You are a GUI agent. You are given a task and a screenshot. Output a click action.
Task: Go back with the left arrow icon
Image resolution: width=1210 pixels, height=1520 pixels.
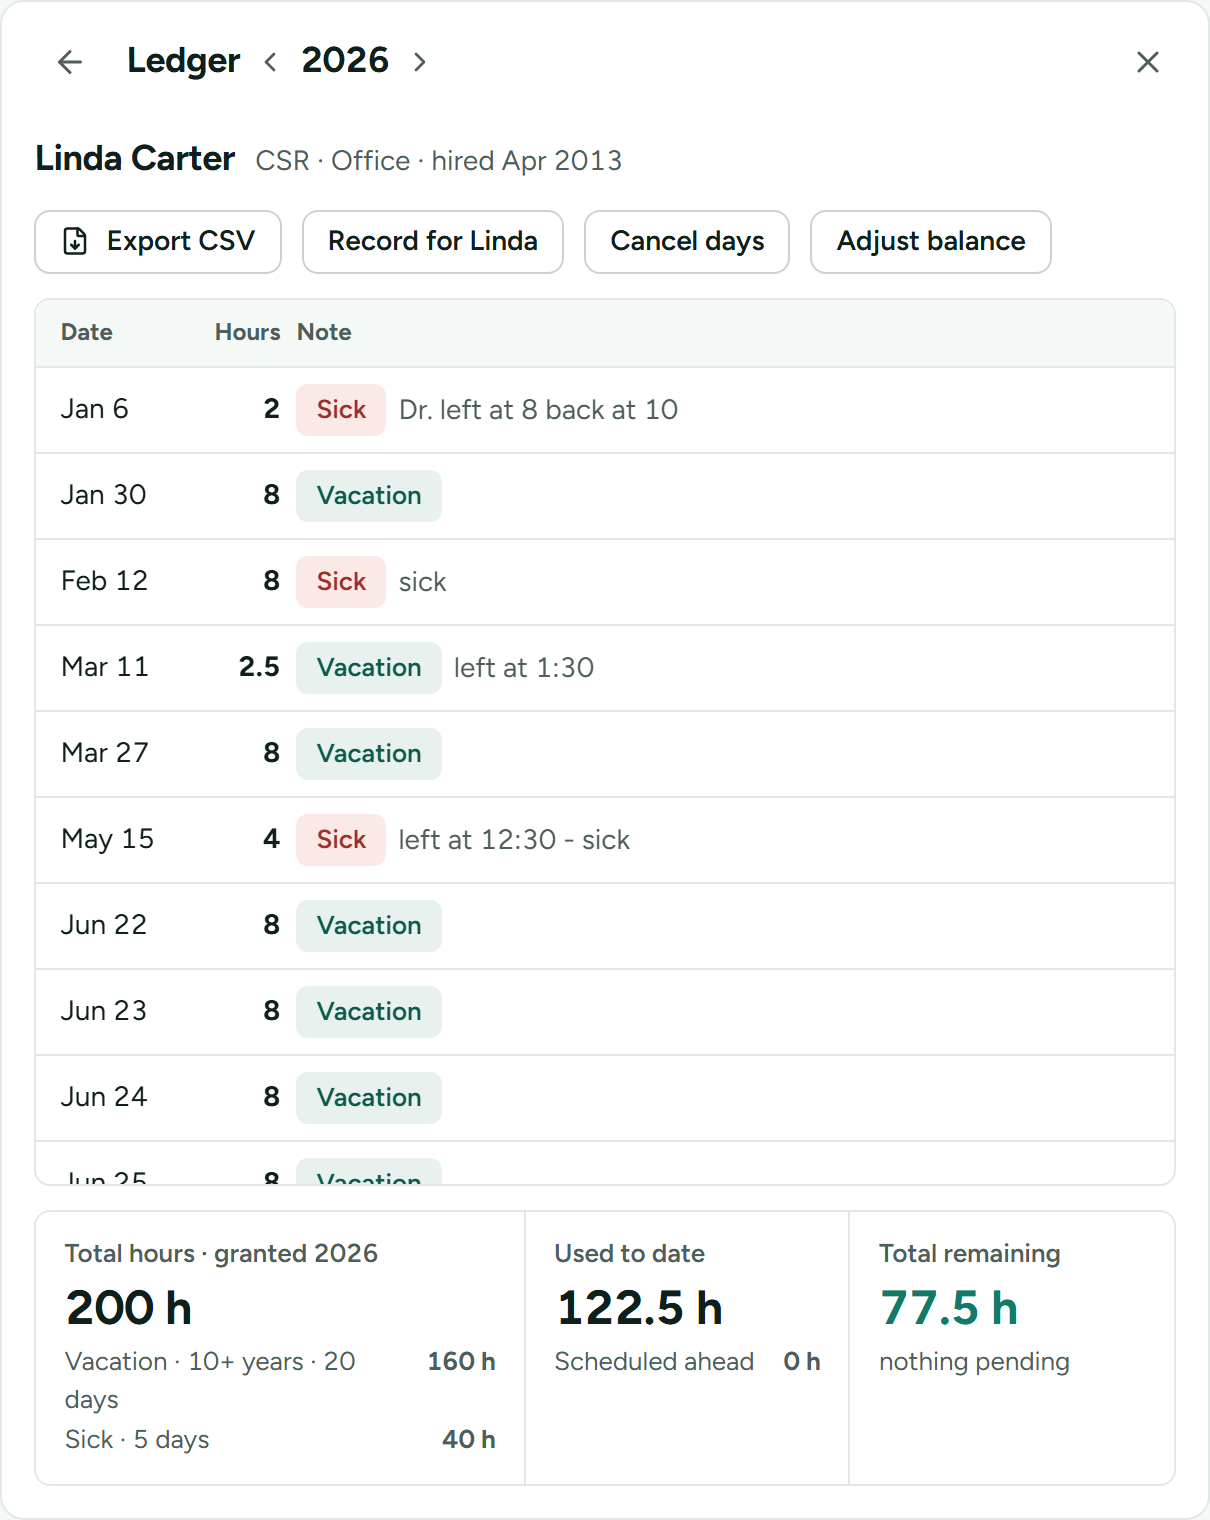point(70,62)
